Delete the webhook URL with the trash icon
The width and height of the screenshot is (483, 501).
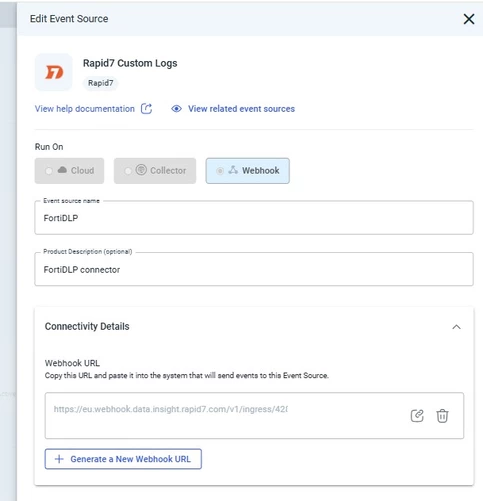tap(442, 416)
